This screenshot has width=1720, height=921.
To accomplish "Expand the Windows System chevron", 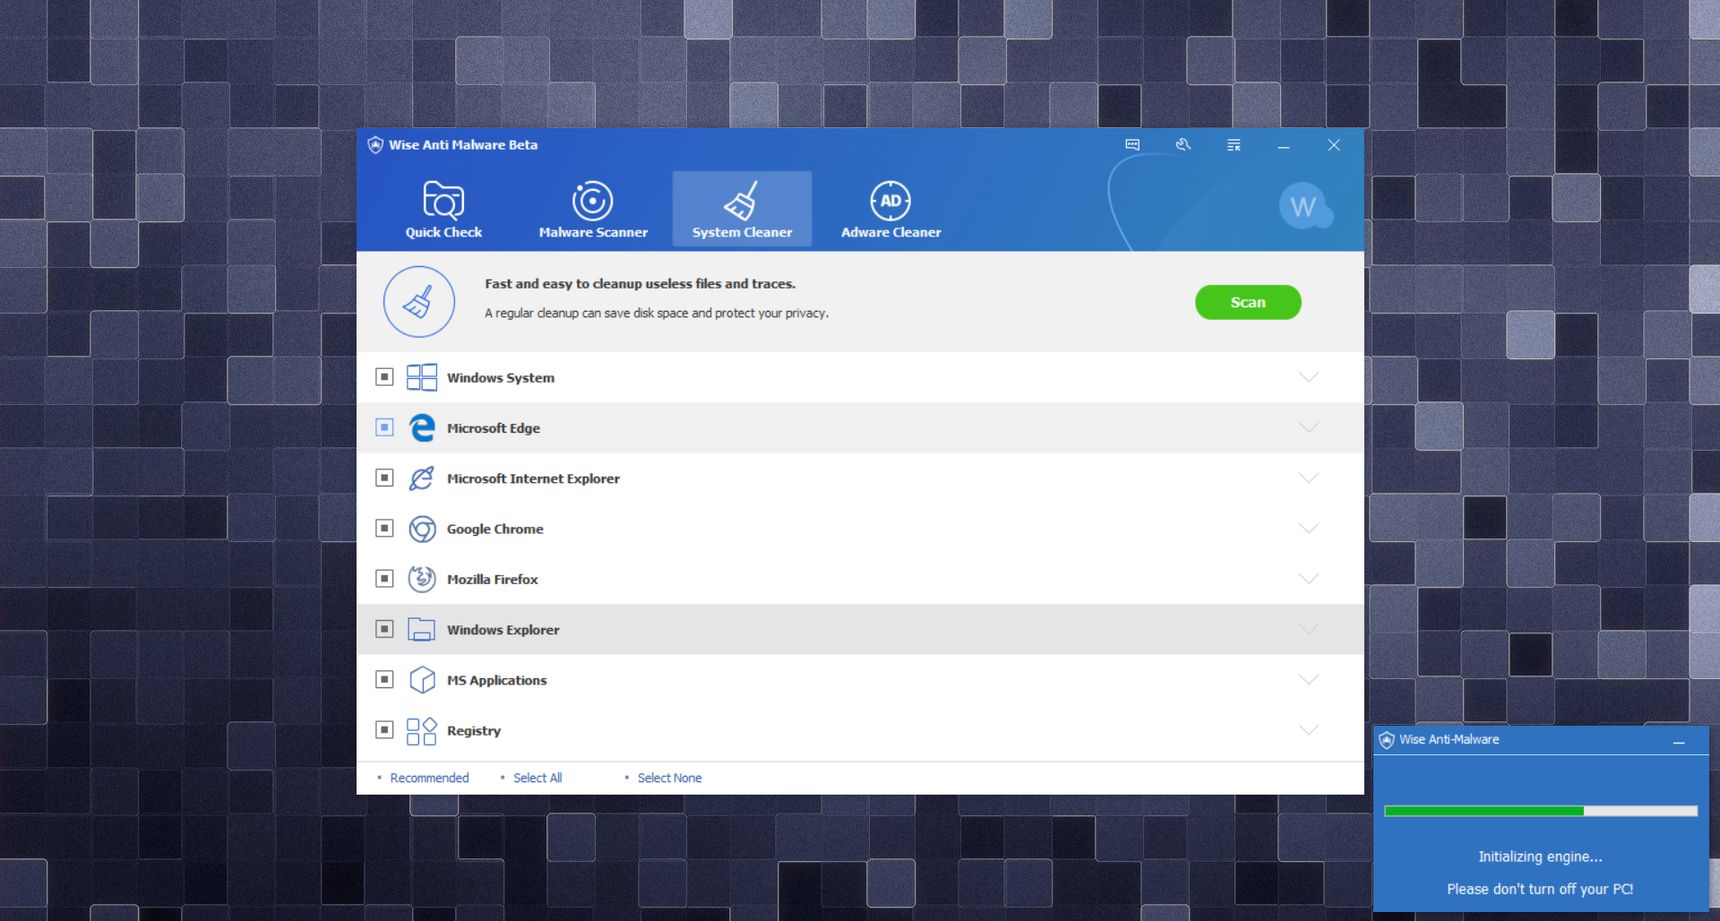I will [x=1309, y=377].
